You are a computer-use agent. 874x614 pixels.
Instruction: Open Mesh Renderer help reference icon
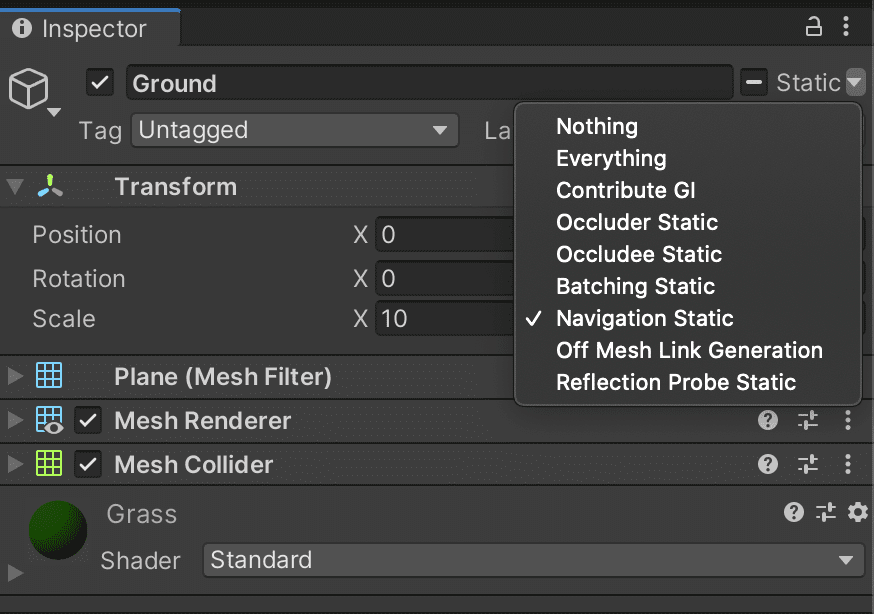768,420
